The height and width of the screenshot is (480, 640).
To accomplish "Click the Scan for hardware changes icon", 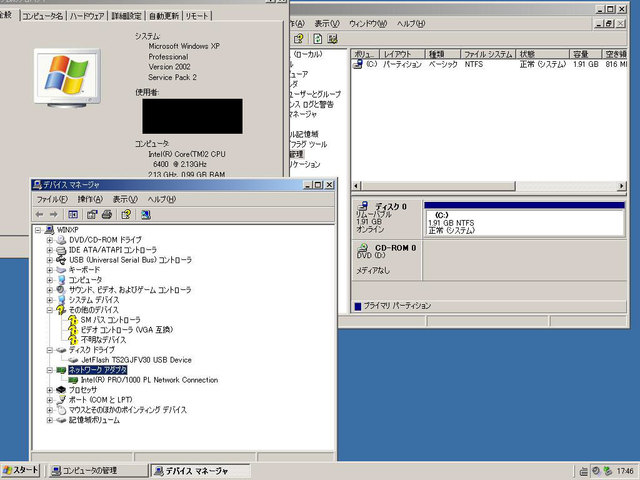I will 146,214.
